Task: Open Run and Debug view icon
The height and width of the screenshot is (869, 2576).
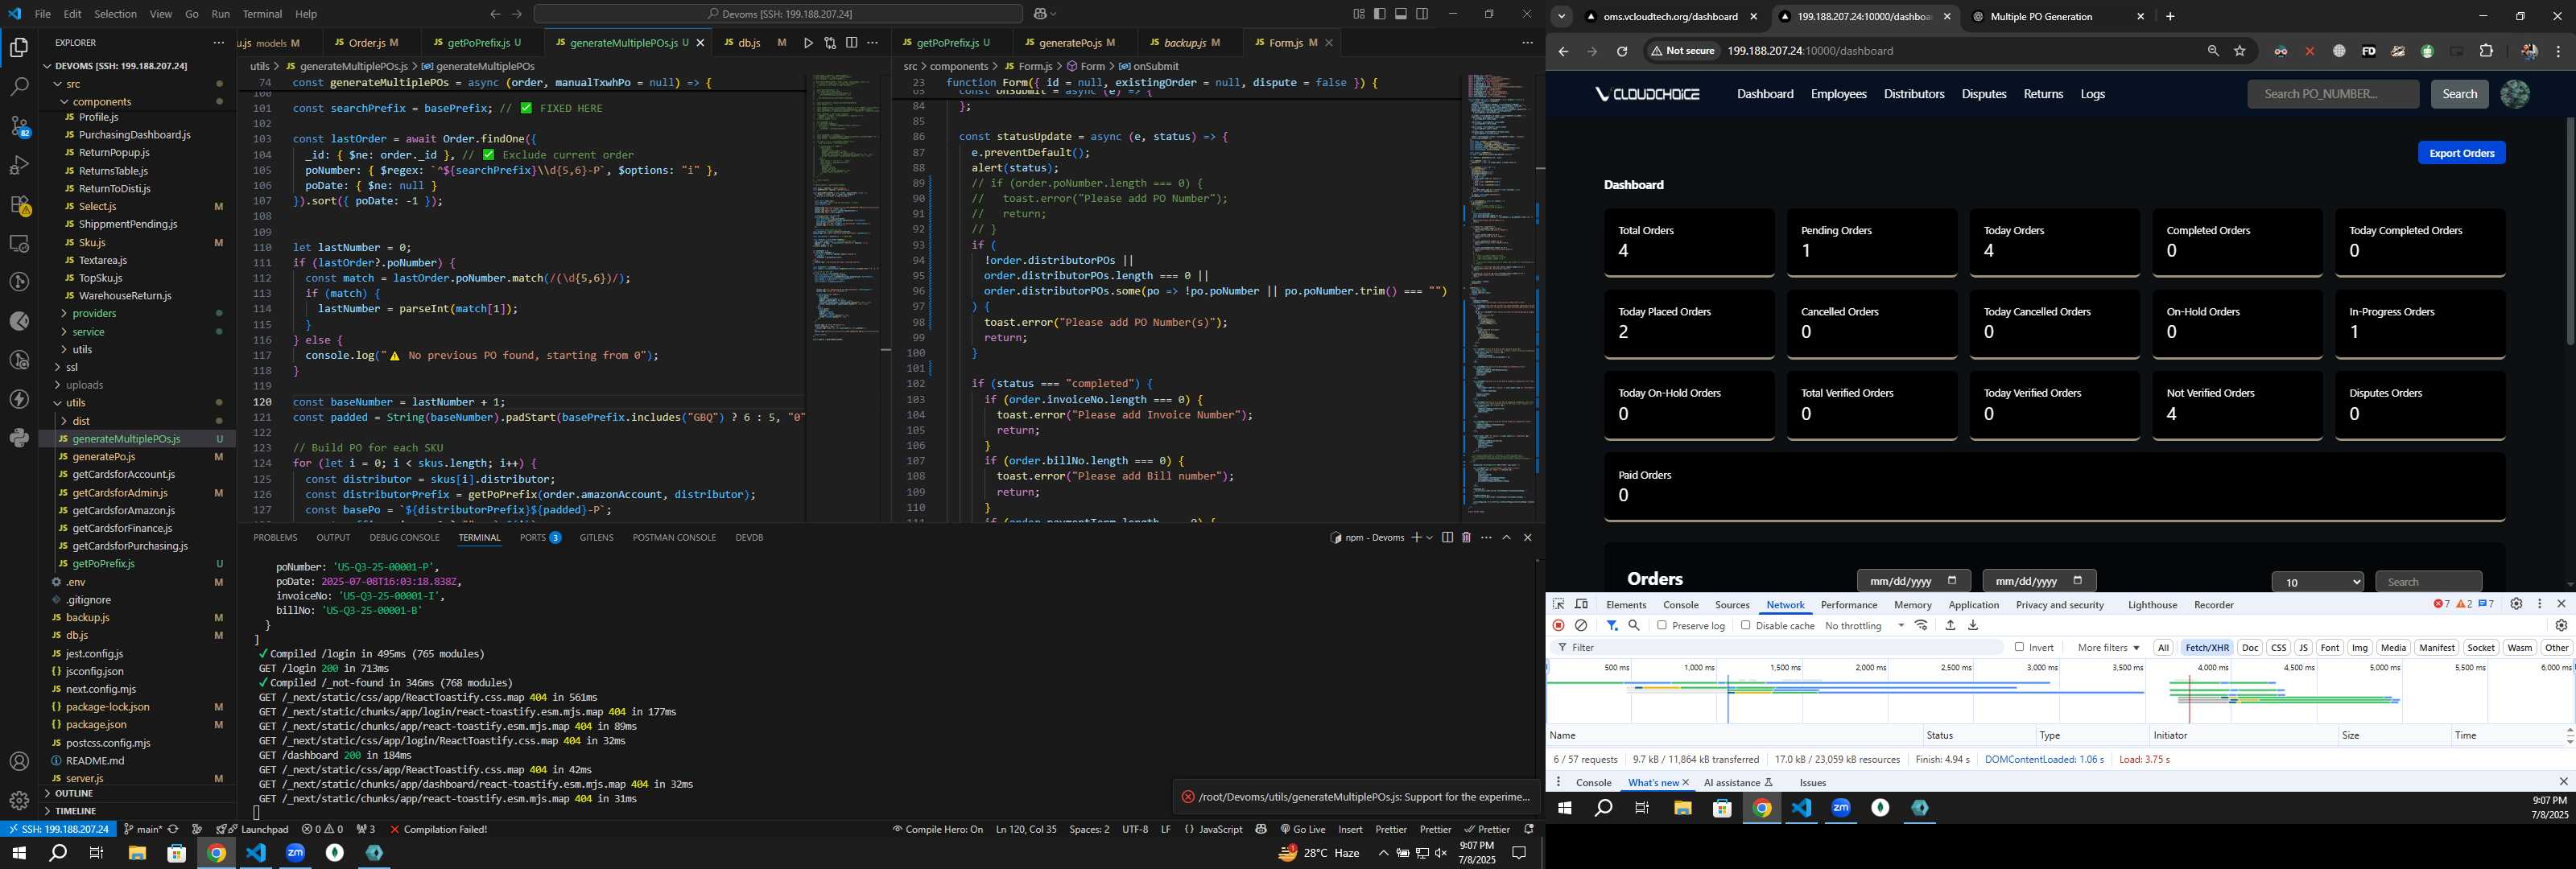Action: pyautogui.click(x=19, y=165)
